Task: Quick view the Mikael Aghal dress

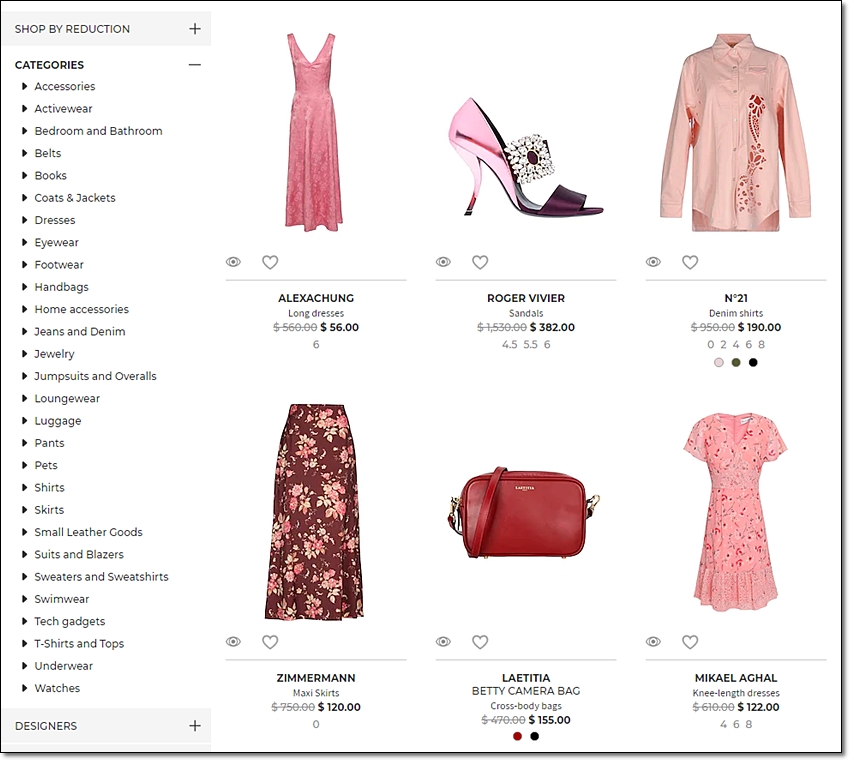Action: tap(653, 642)
